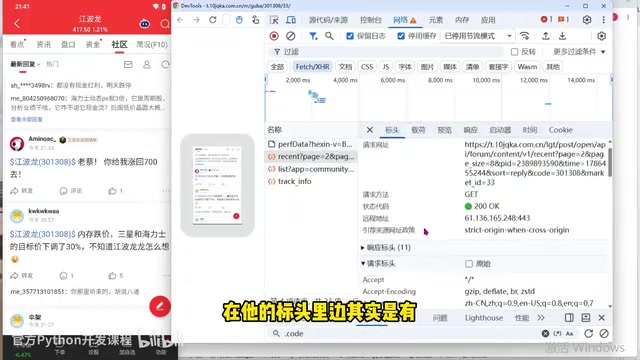
Task: Open the mail envelope icon in community tab
Action: 128,64
